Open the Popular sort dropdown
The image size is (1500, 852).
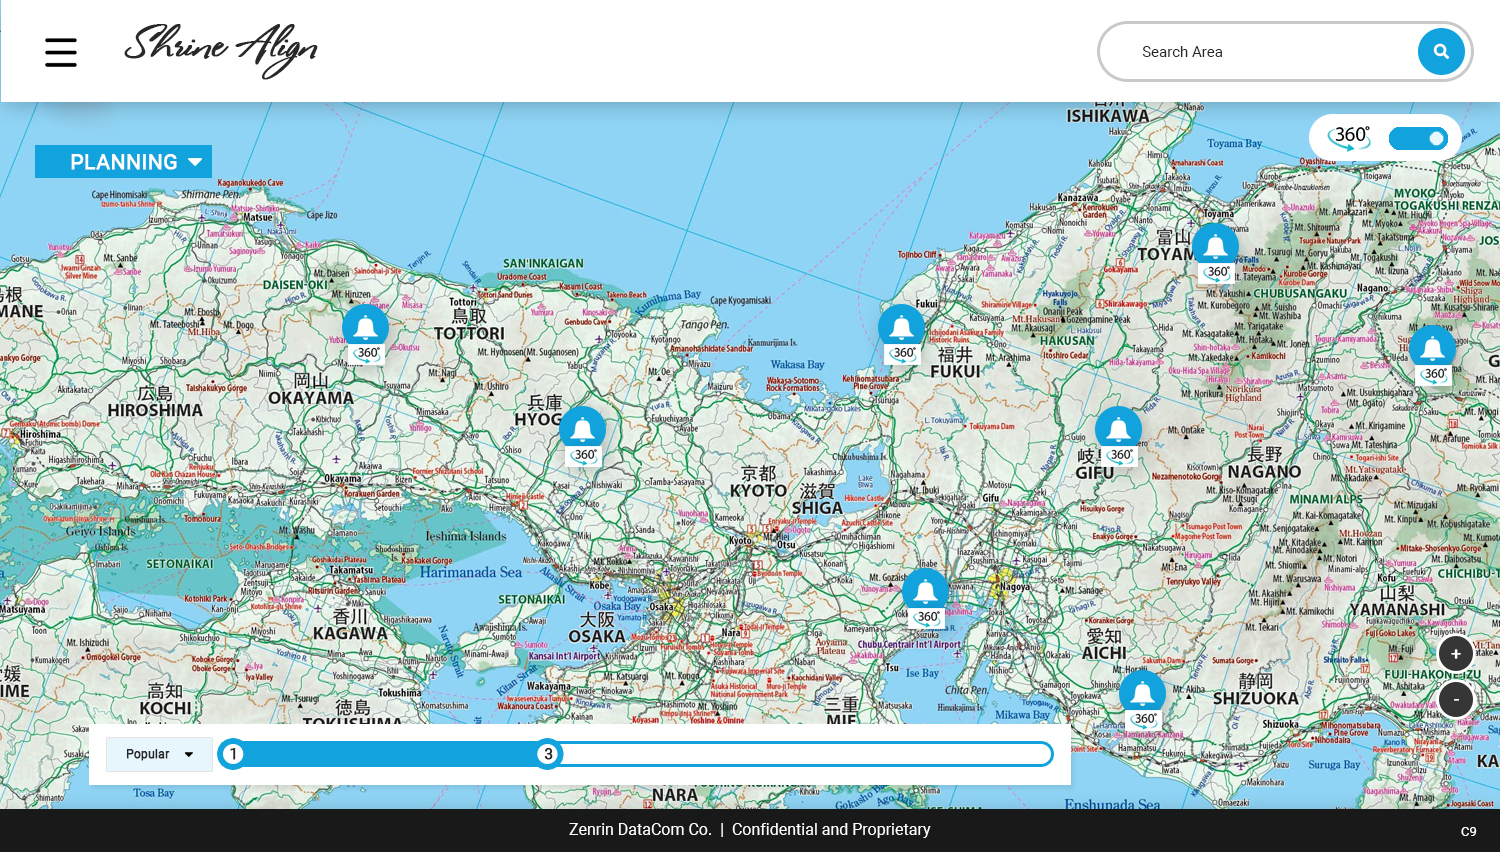159,754
